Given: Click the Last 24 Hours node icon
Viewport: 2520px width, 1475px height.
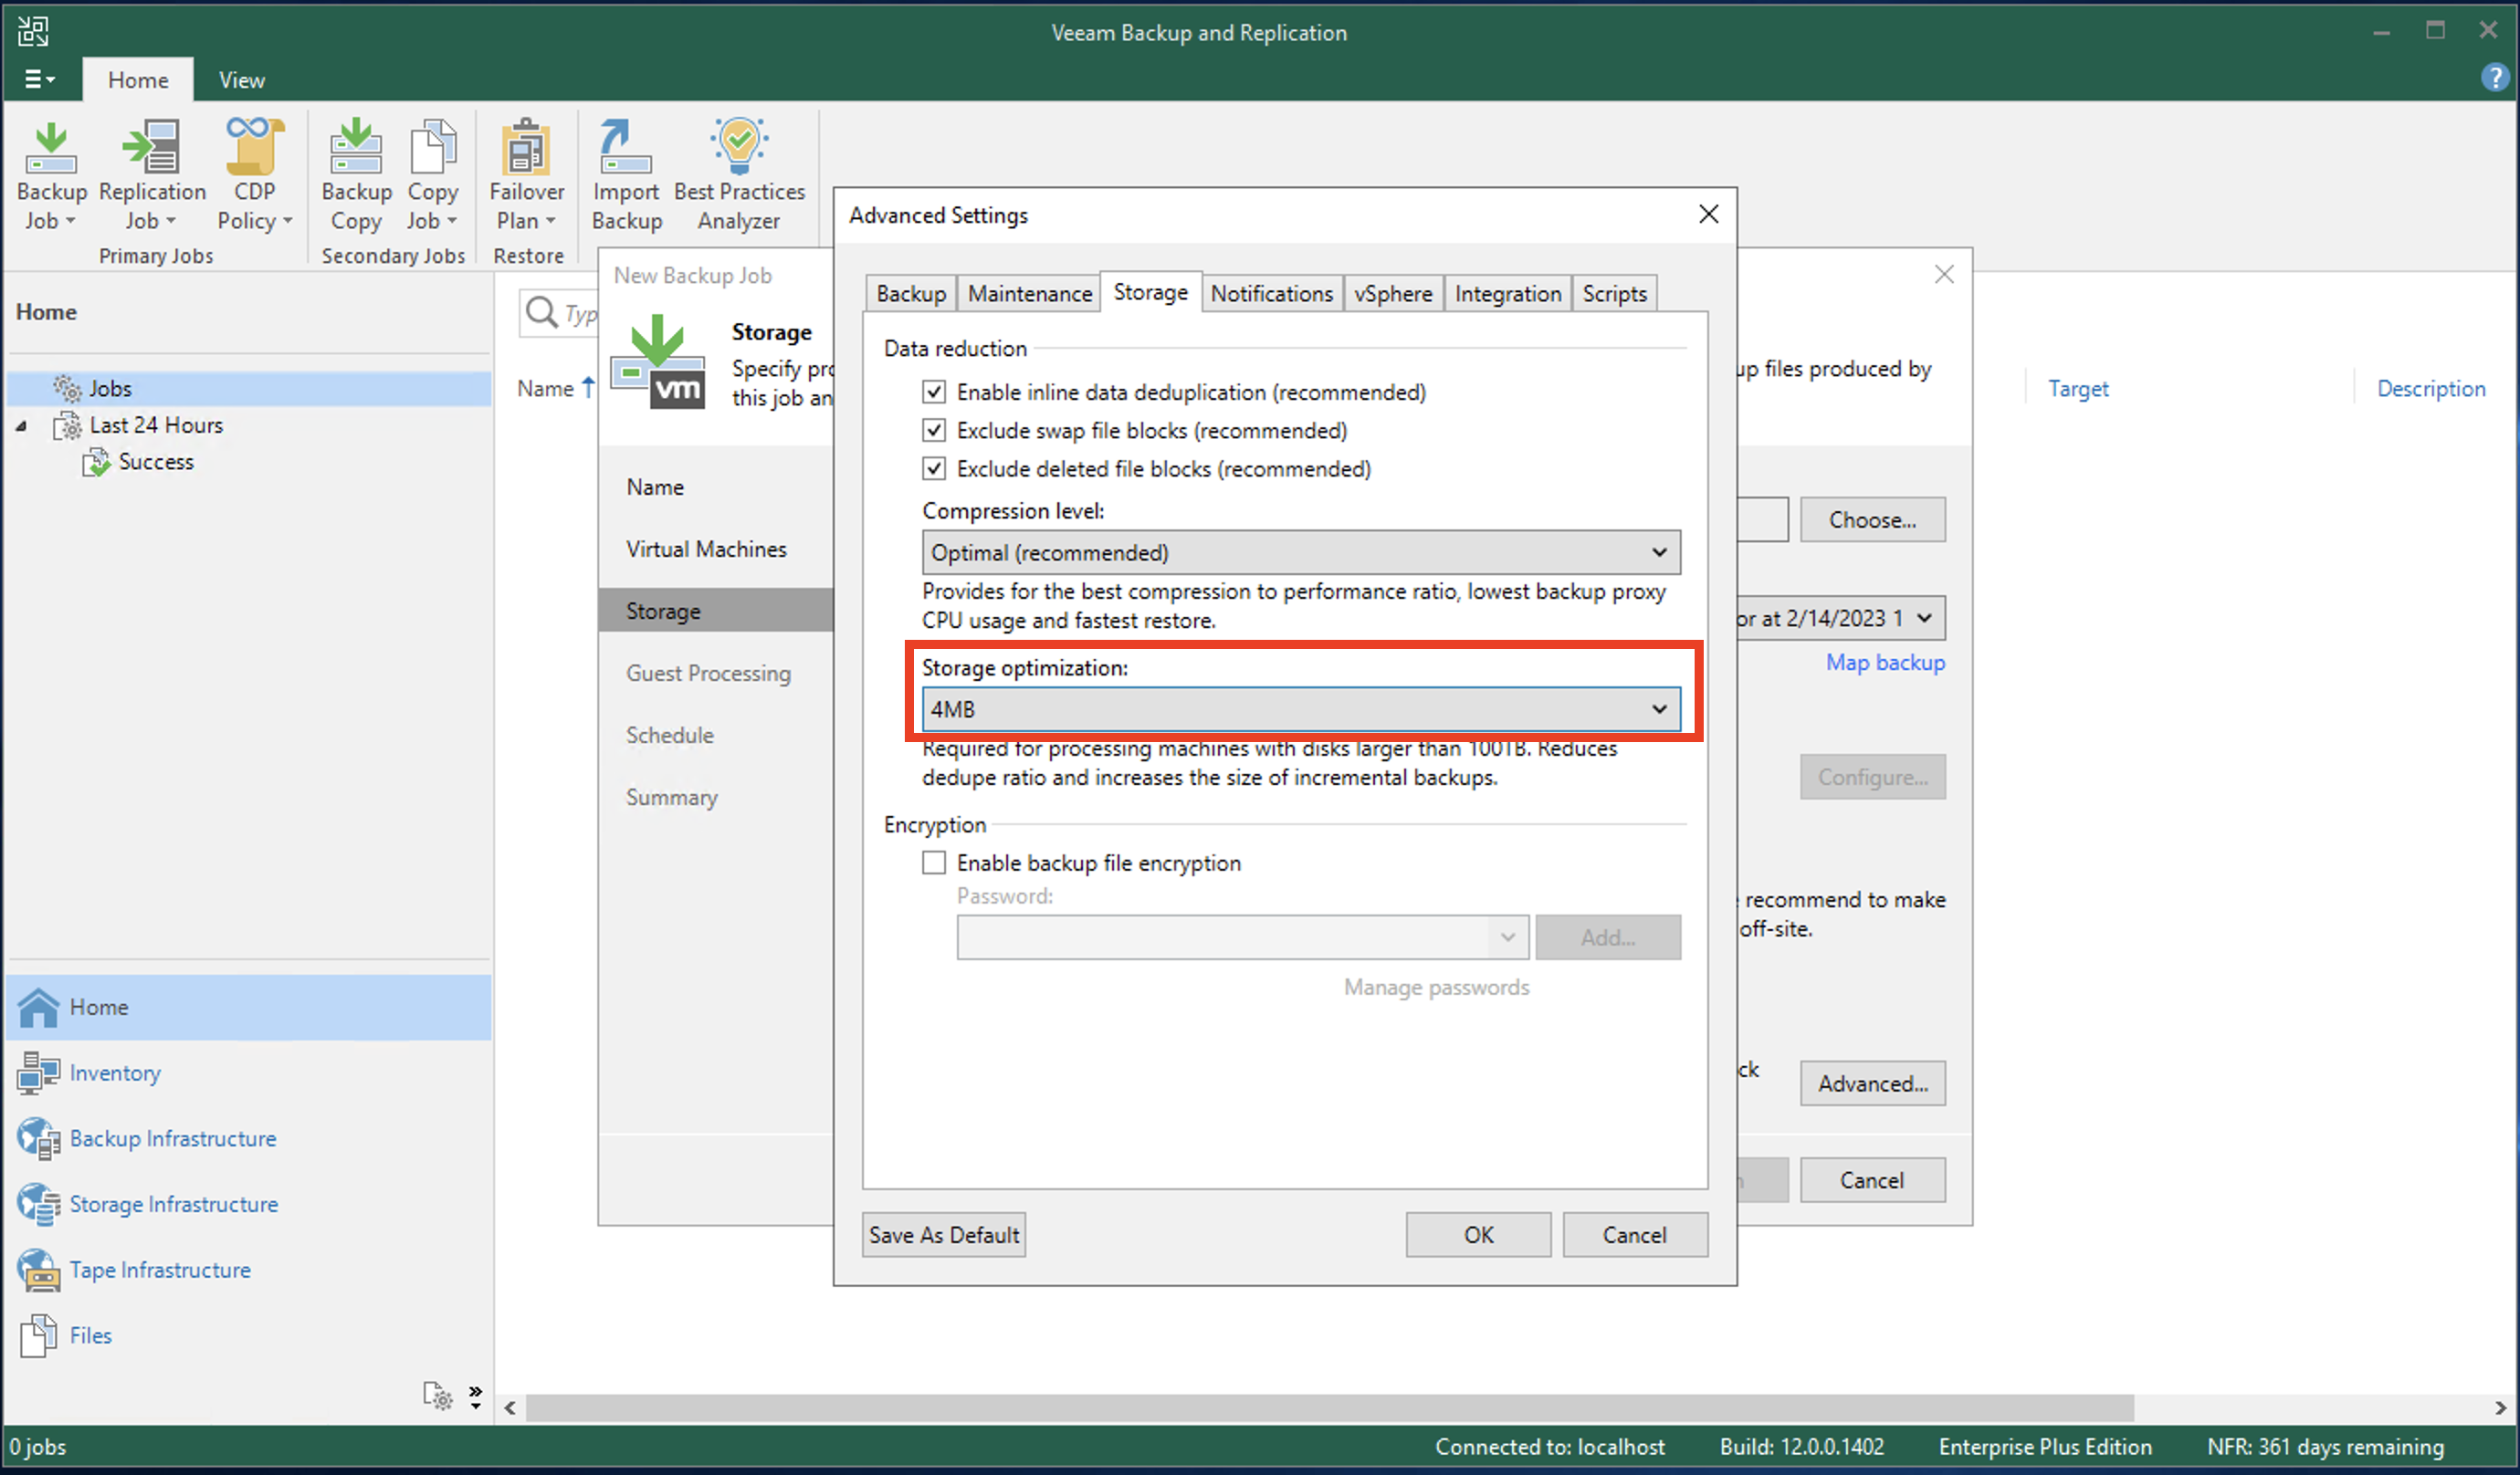Looking at the screenshot, I should (67, 426).
